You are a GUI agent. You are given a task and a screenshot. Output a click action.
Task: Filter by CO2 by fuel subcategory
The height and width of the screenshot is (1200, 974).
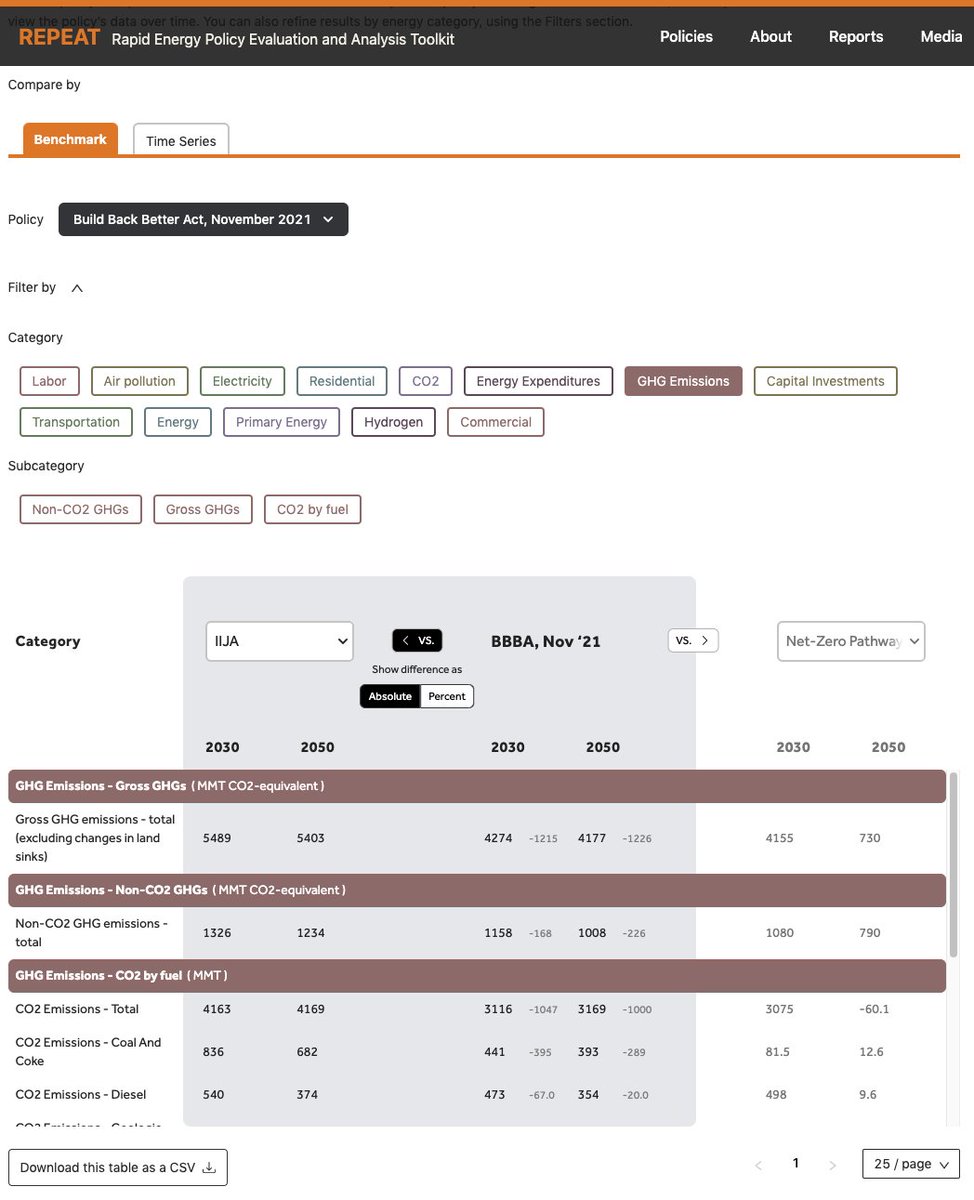point(313,509)
